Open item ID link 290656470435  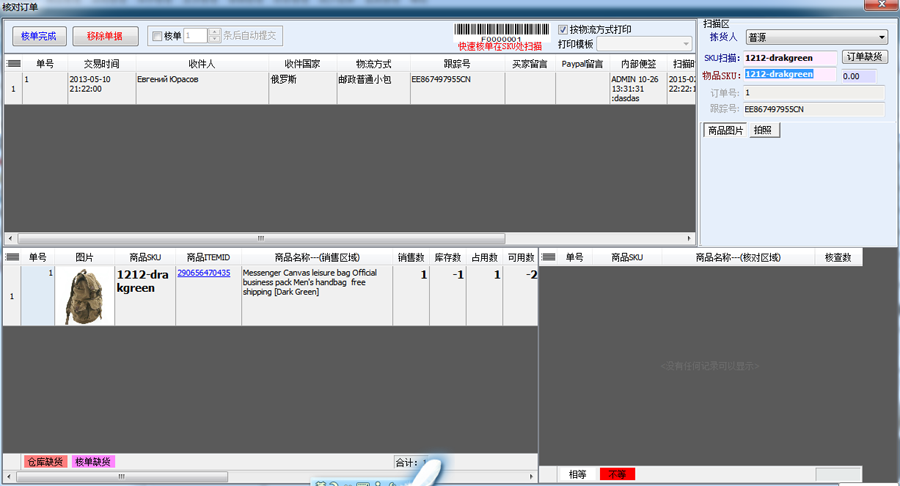(x=204, y=273)
